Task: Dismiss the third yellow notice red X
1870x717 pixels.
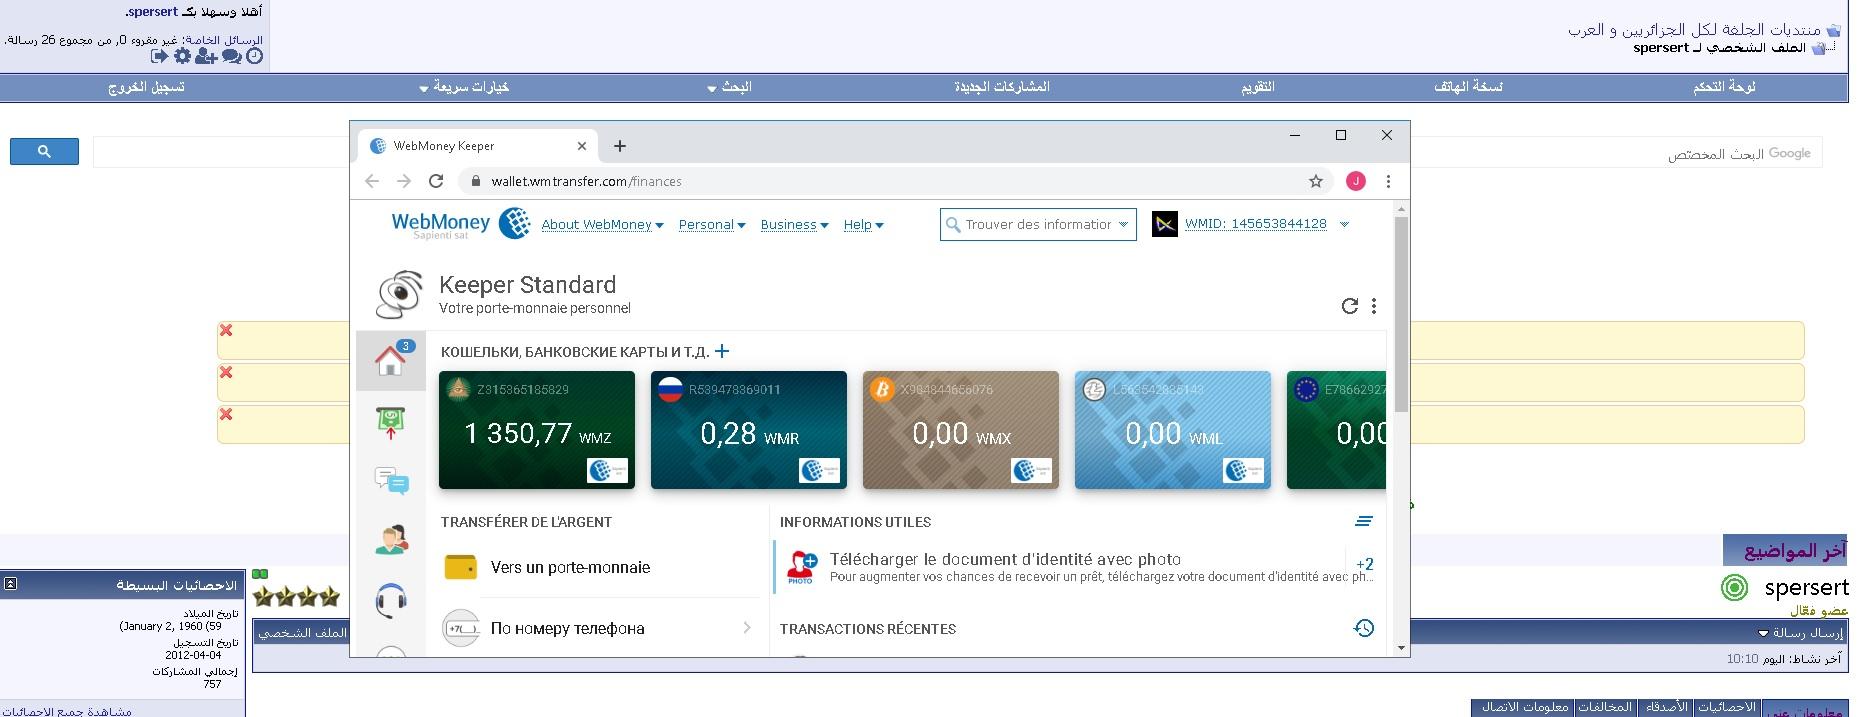Action: click(x=226, y=415)
